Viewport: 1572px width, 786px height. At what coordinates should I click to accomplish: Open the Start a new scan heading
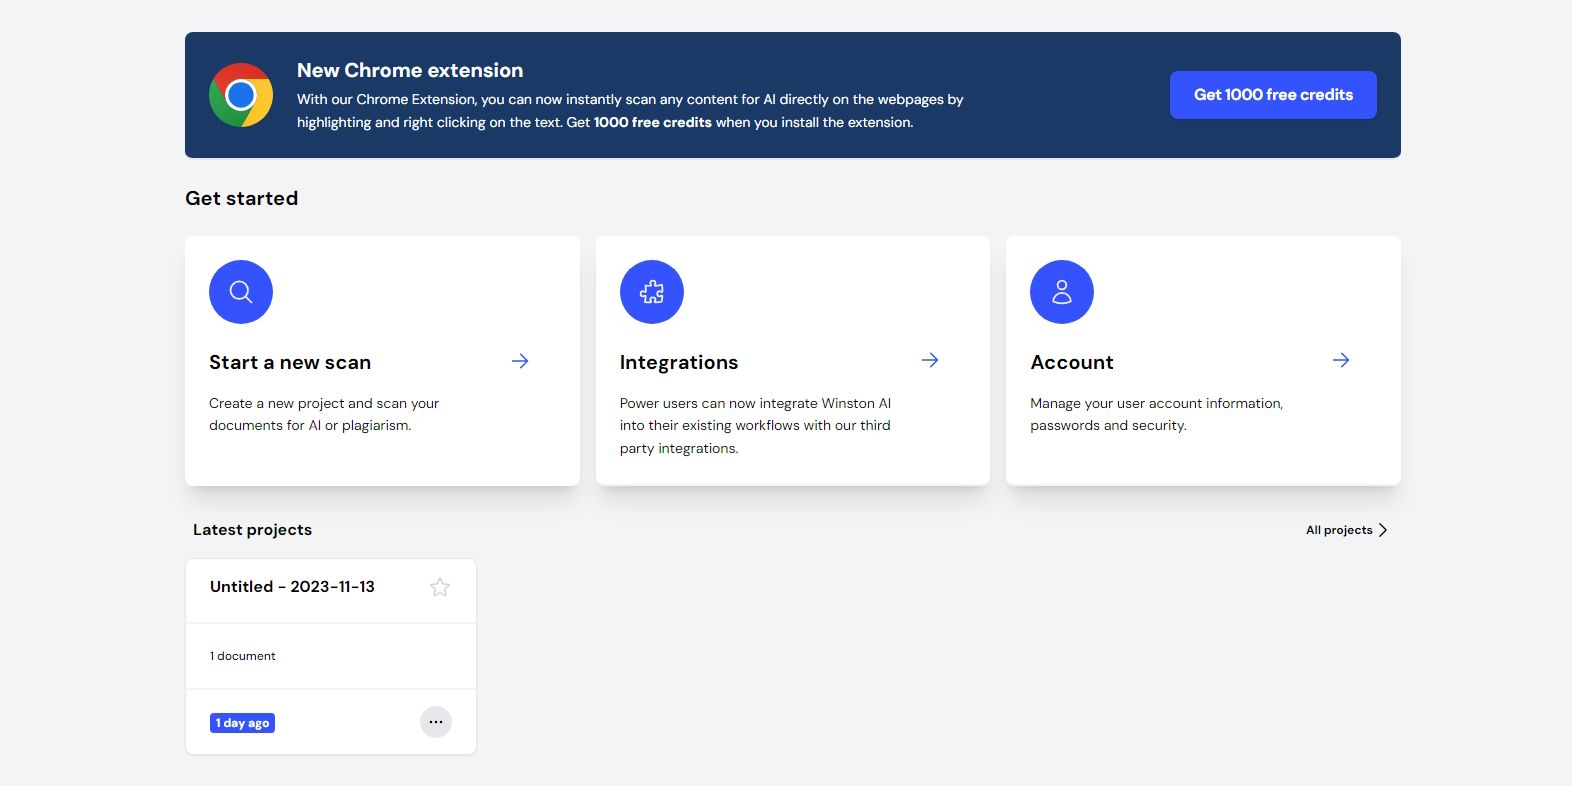(290, 362)
